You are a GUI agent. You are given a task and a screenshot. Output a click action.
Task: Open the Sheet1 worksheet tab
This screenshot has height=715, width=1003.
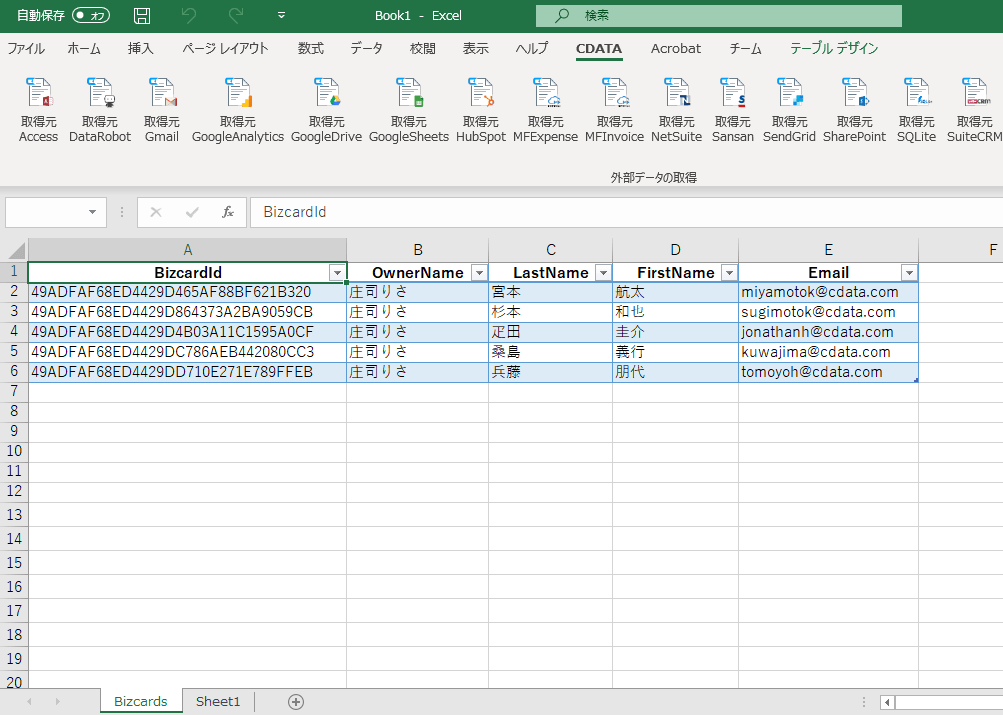218,702
